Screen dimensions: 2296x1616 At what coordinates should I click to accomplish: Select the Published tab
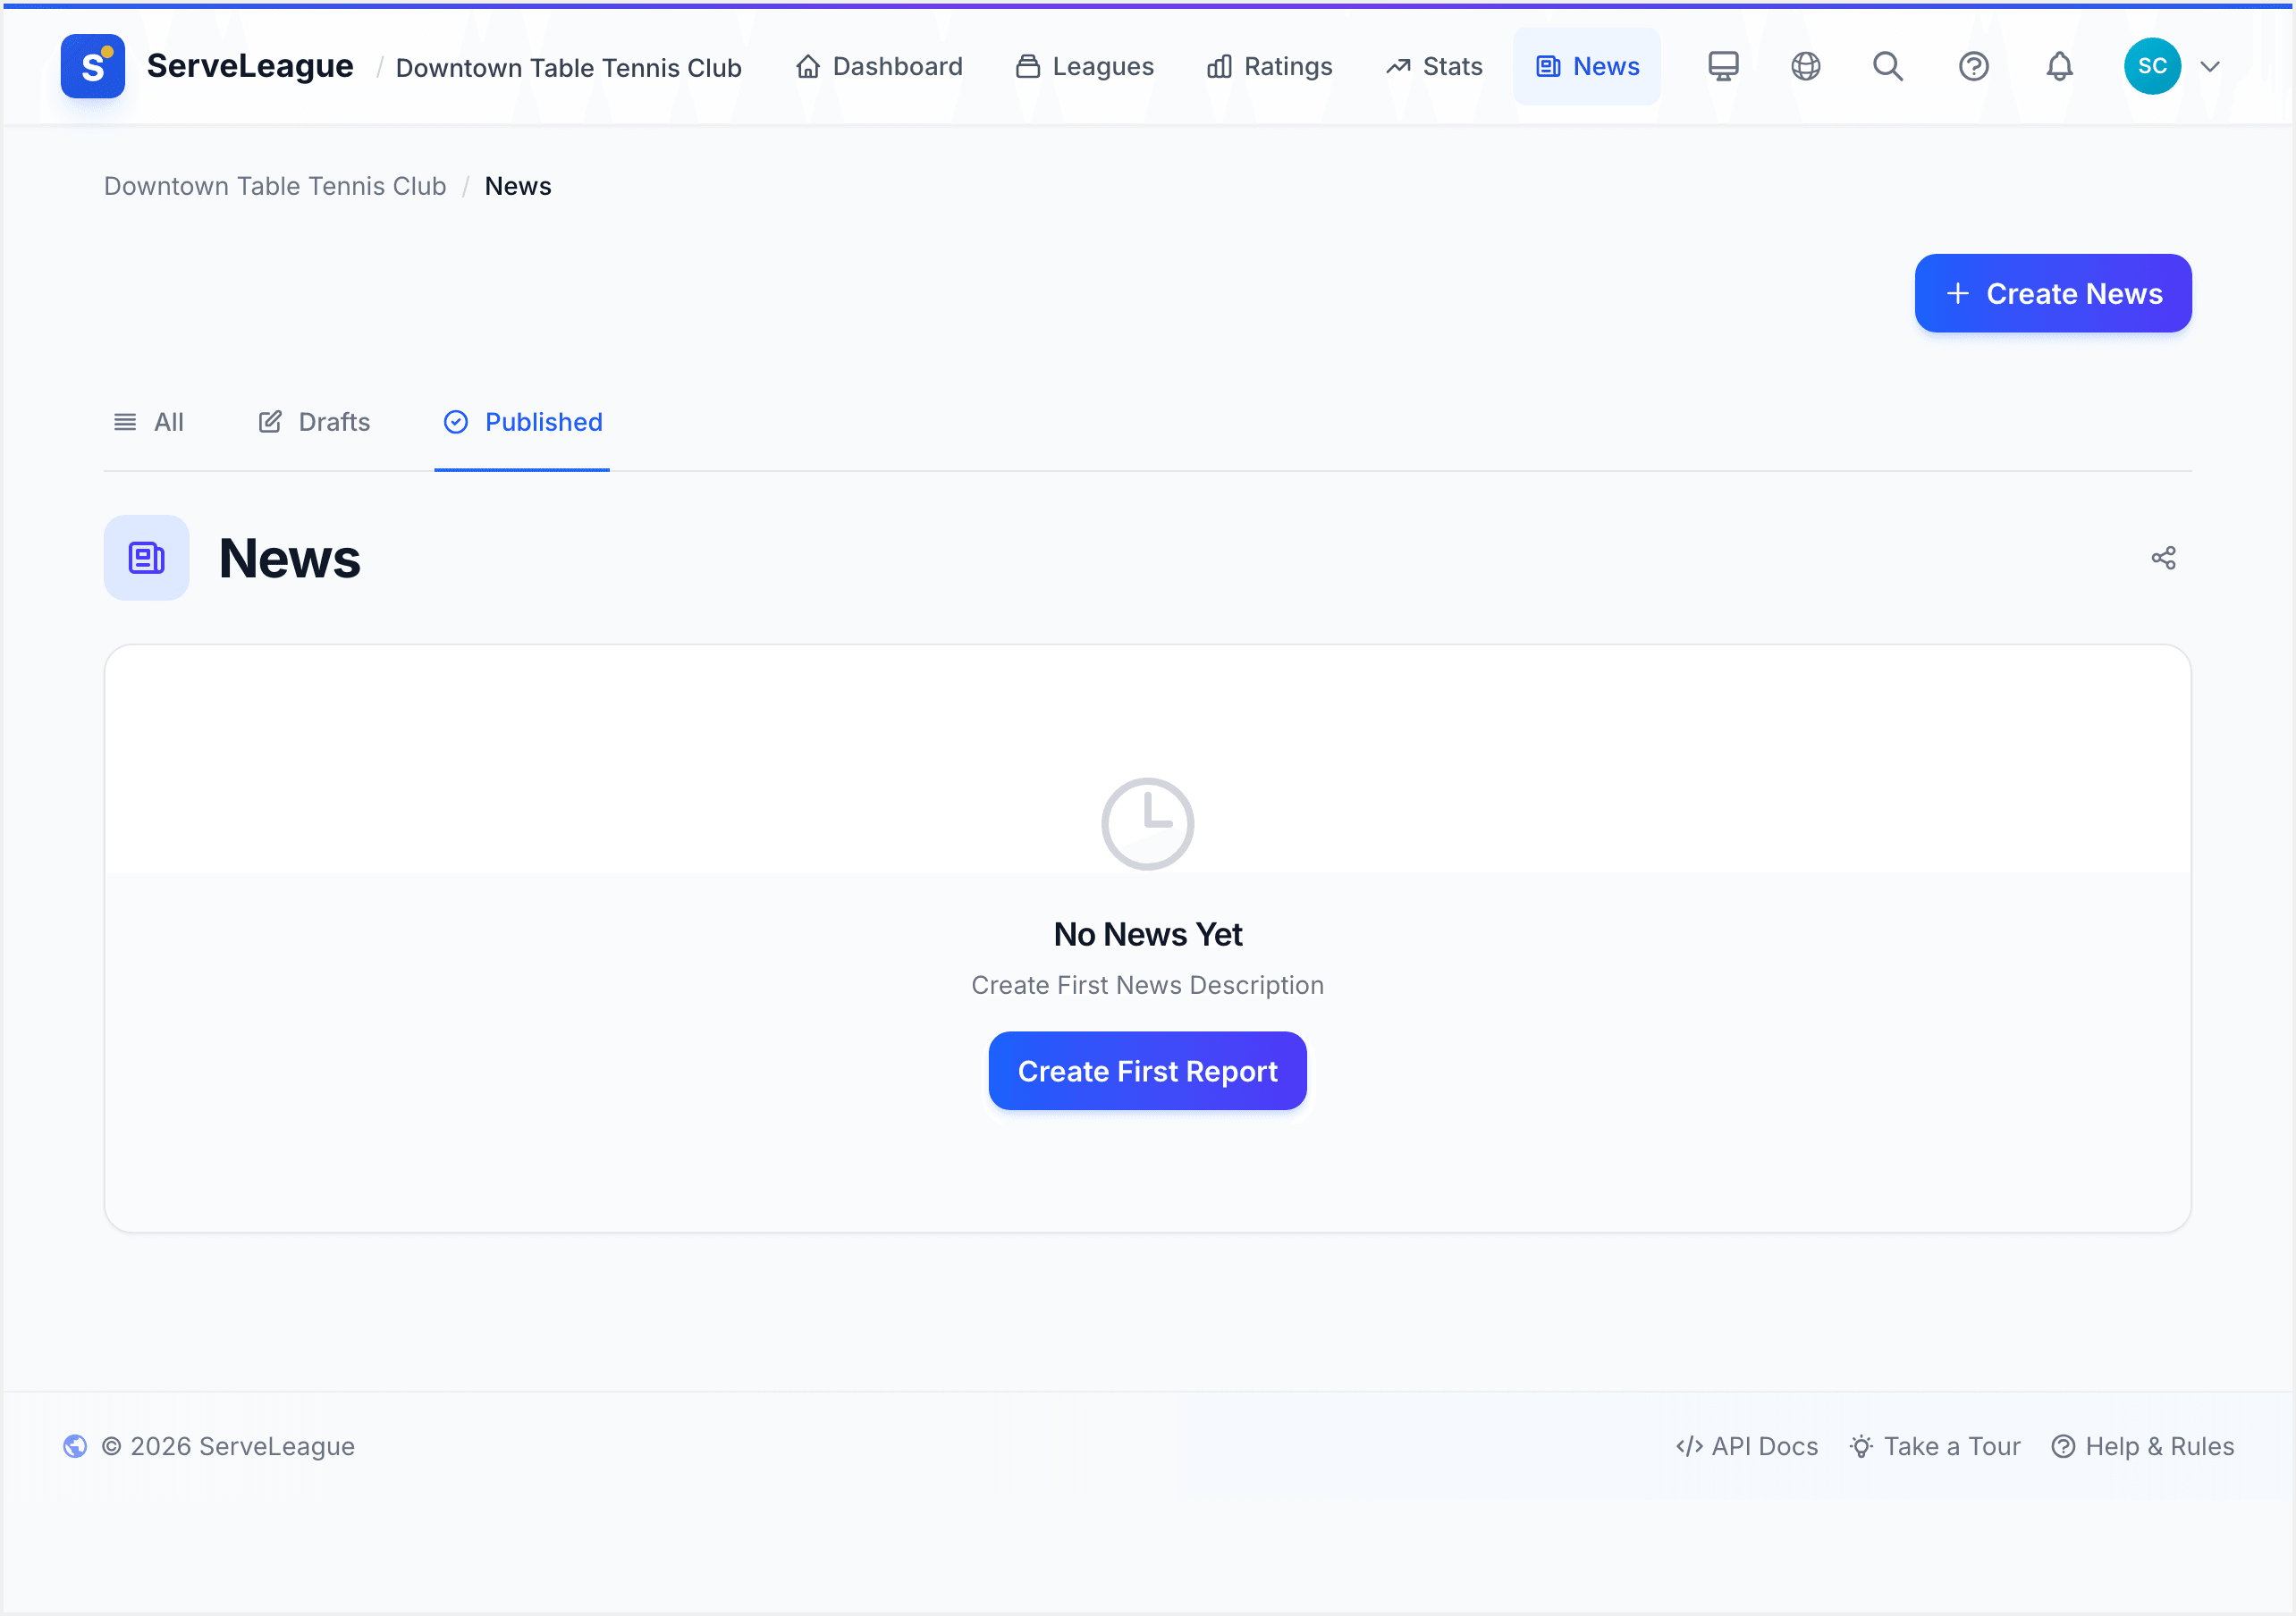[x=522, y=422]
